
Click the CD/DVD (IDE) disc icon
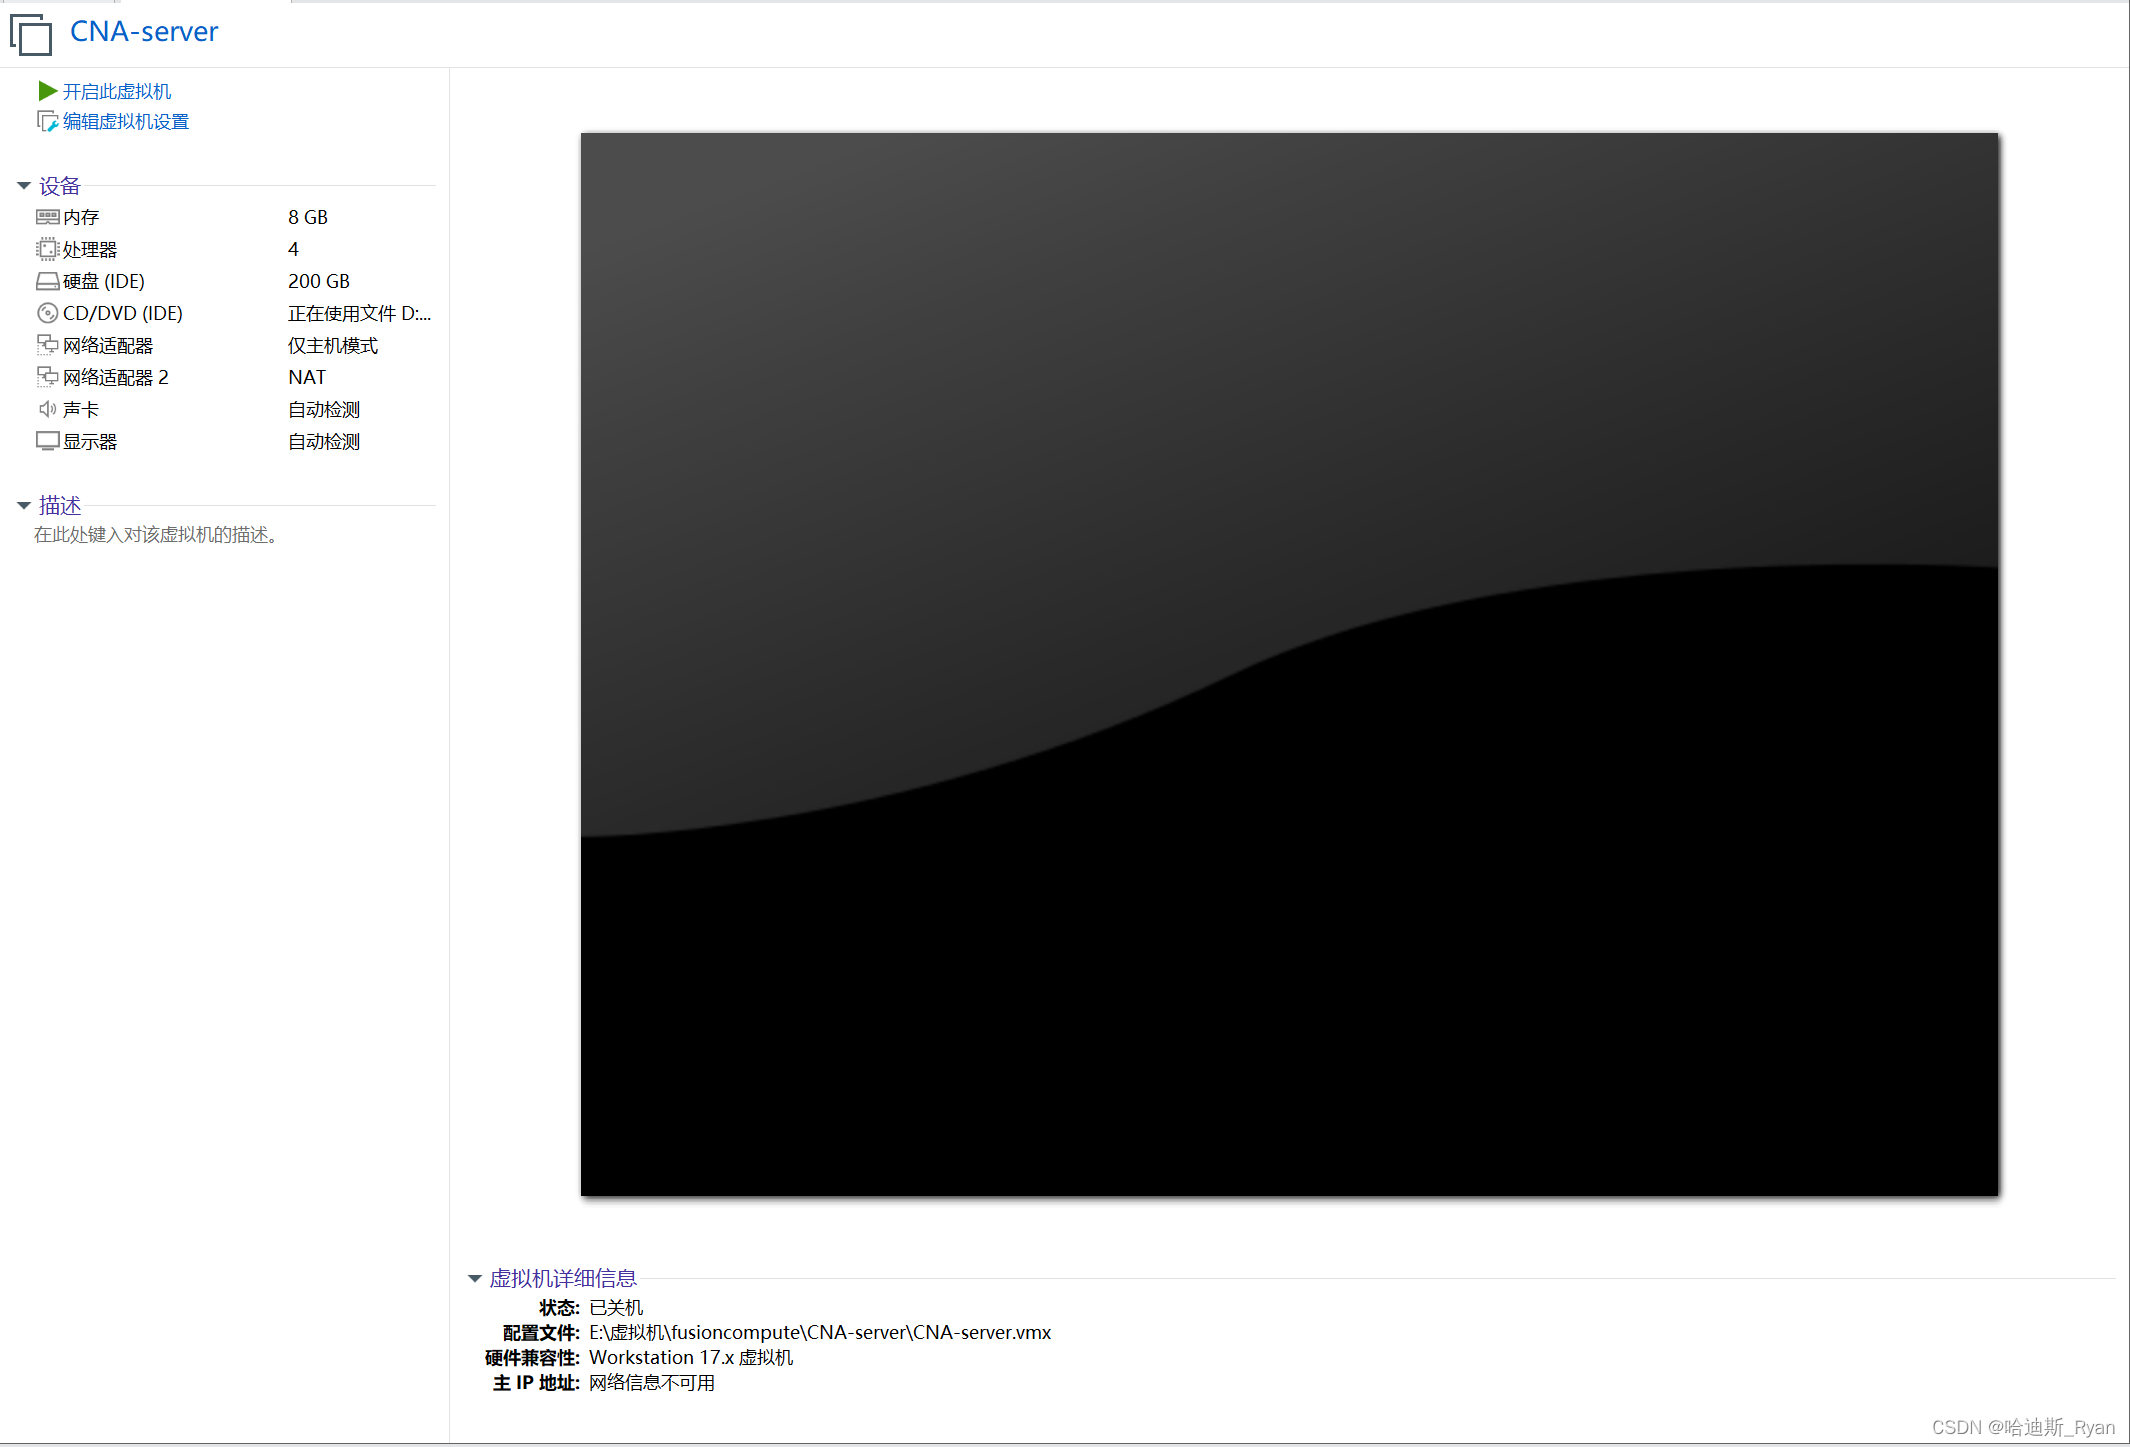click(47, 313)
